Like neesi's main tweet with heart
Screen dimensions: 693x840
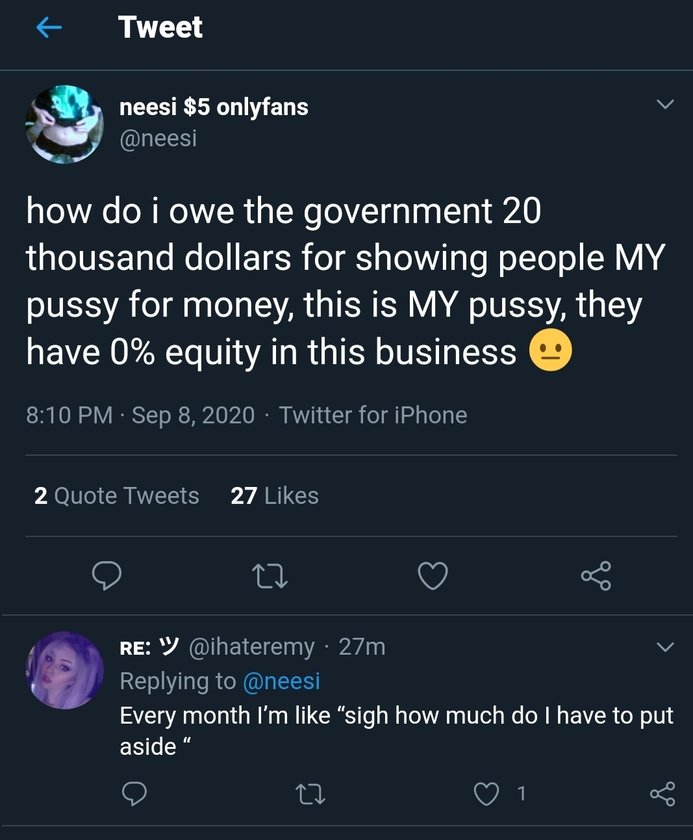[x=432, y=576]
